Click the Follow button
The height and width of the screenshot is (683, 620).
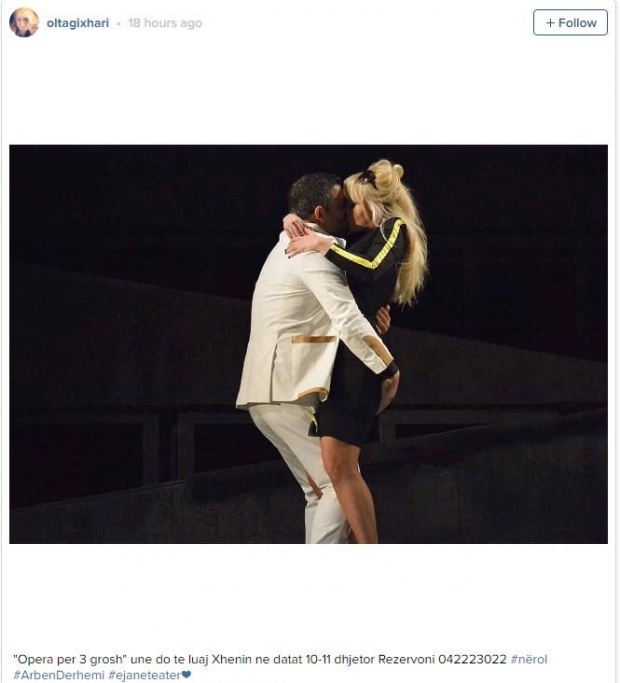(x=570, y=23)
